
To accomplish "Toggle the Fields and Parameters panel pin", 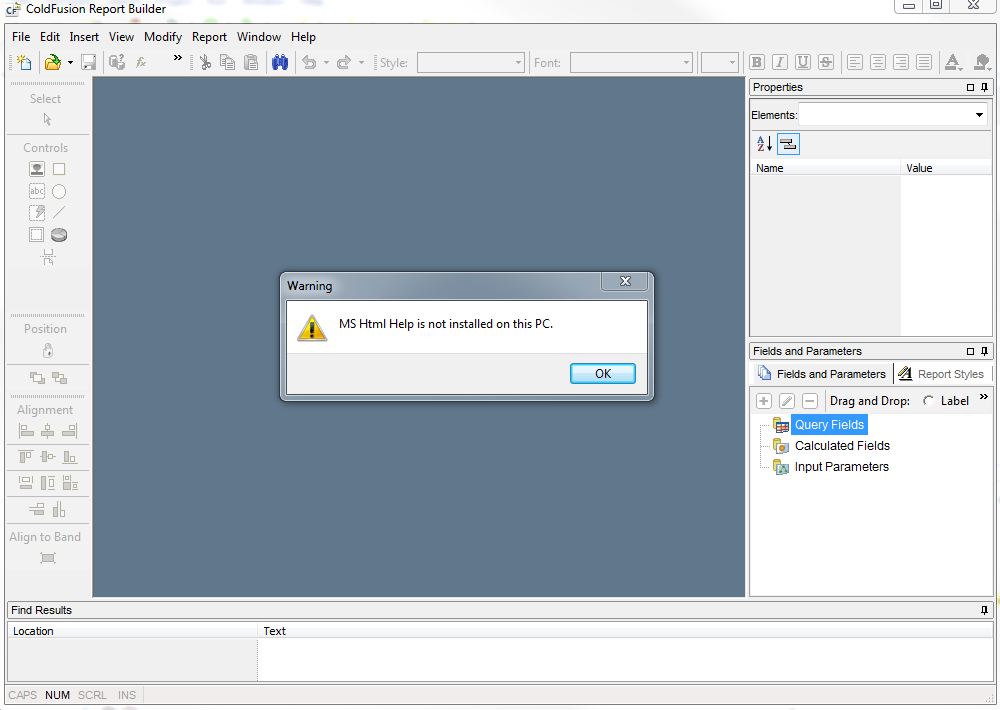I will pyautogui.click(x=985, y=351).
